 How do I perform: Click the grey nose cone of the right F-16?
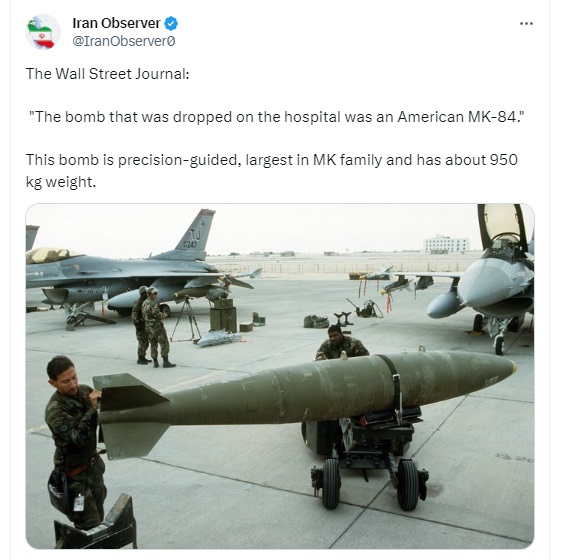477,283
